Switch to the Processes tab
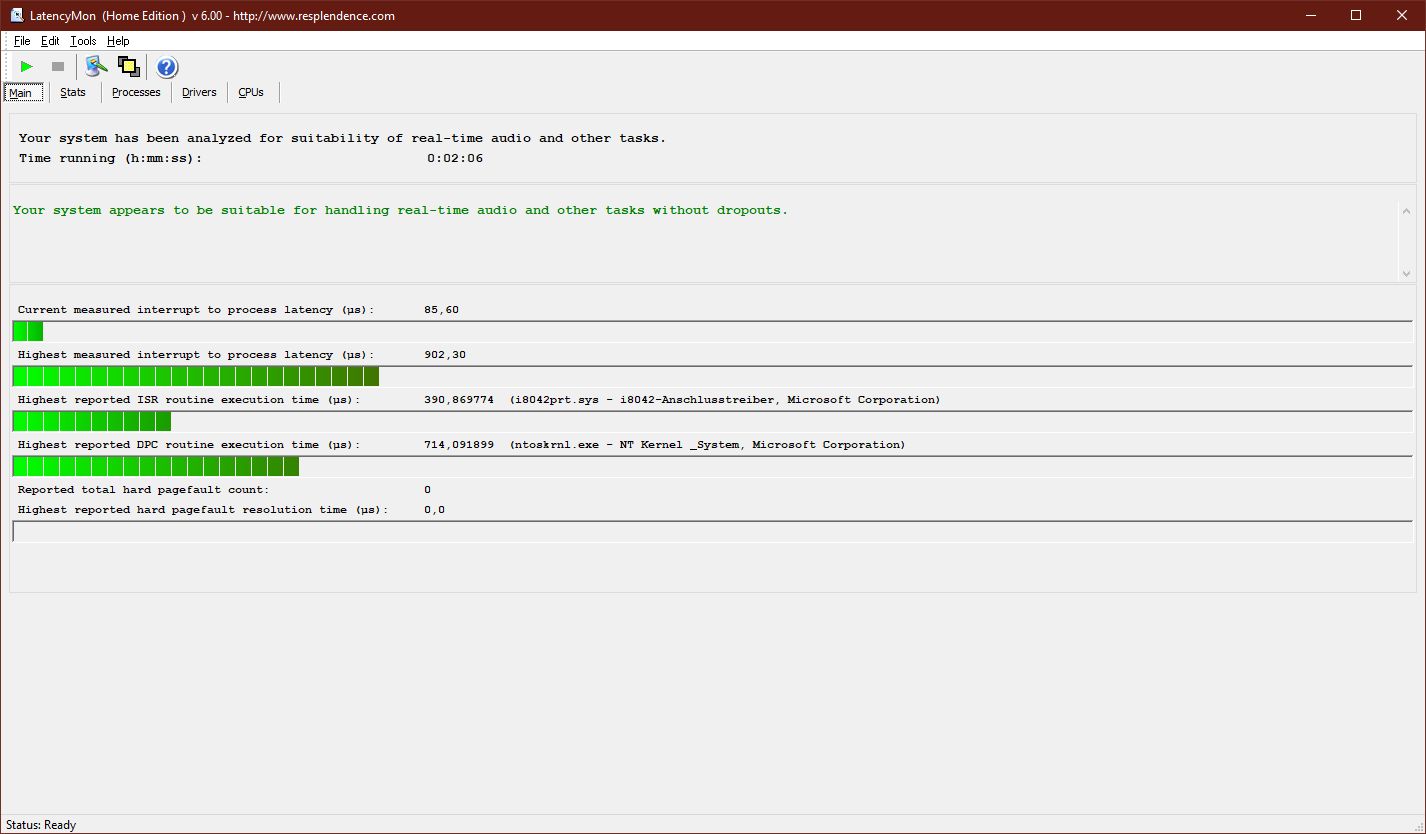 136,92
